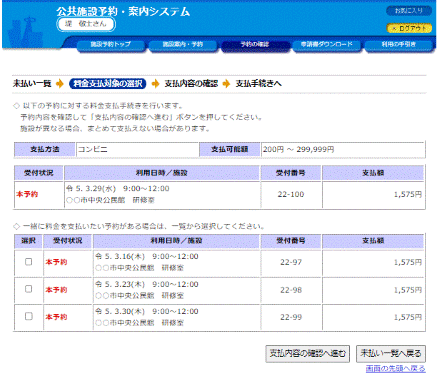Click the コンビニ payment method value

93,149
